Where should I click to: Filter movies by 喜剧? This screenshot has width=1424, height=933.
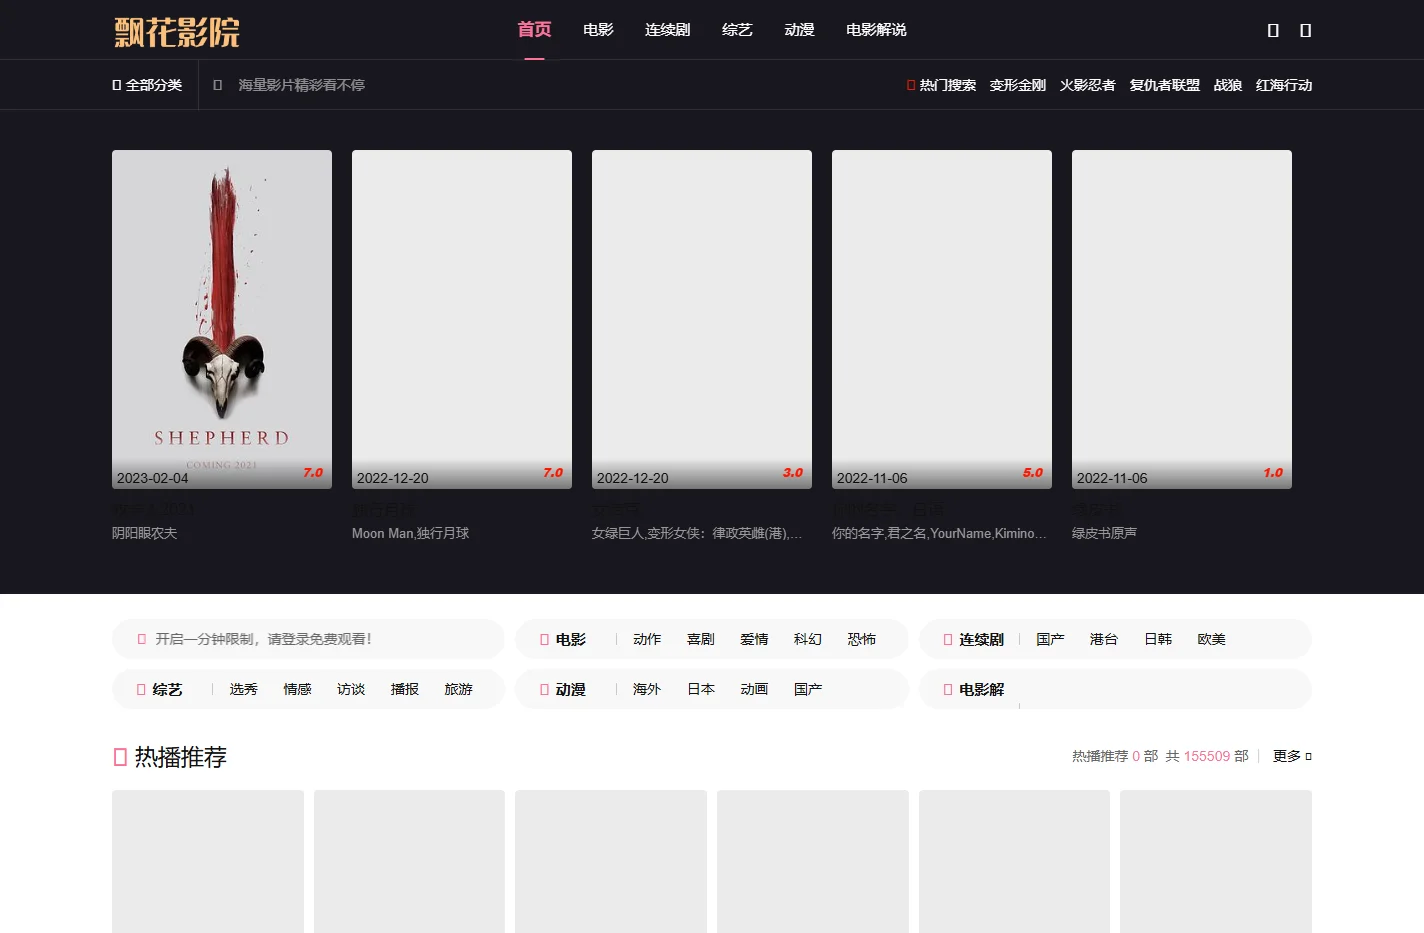tap(701, 639)
